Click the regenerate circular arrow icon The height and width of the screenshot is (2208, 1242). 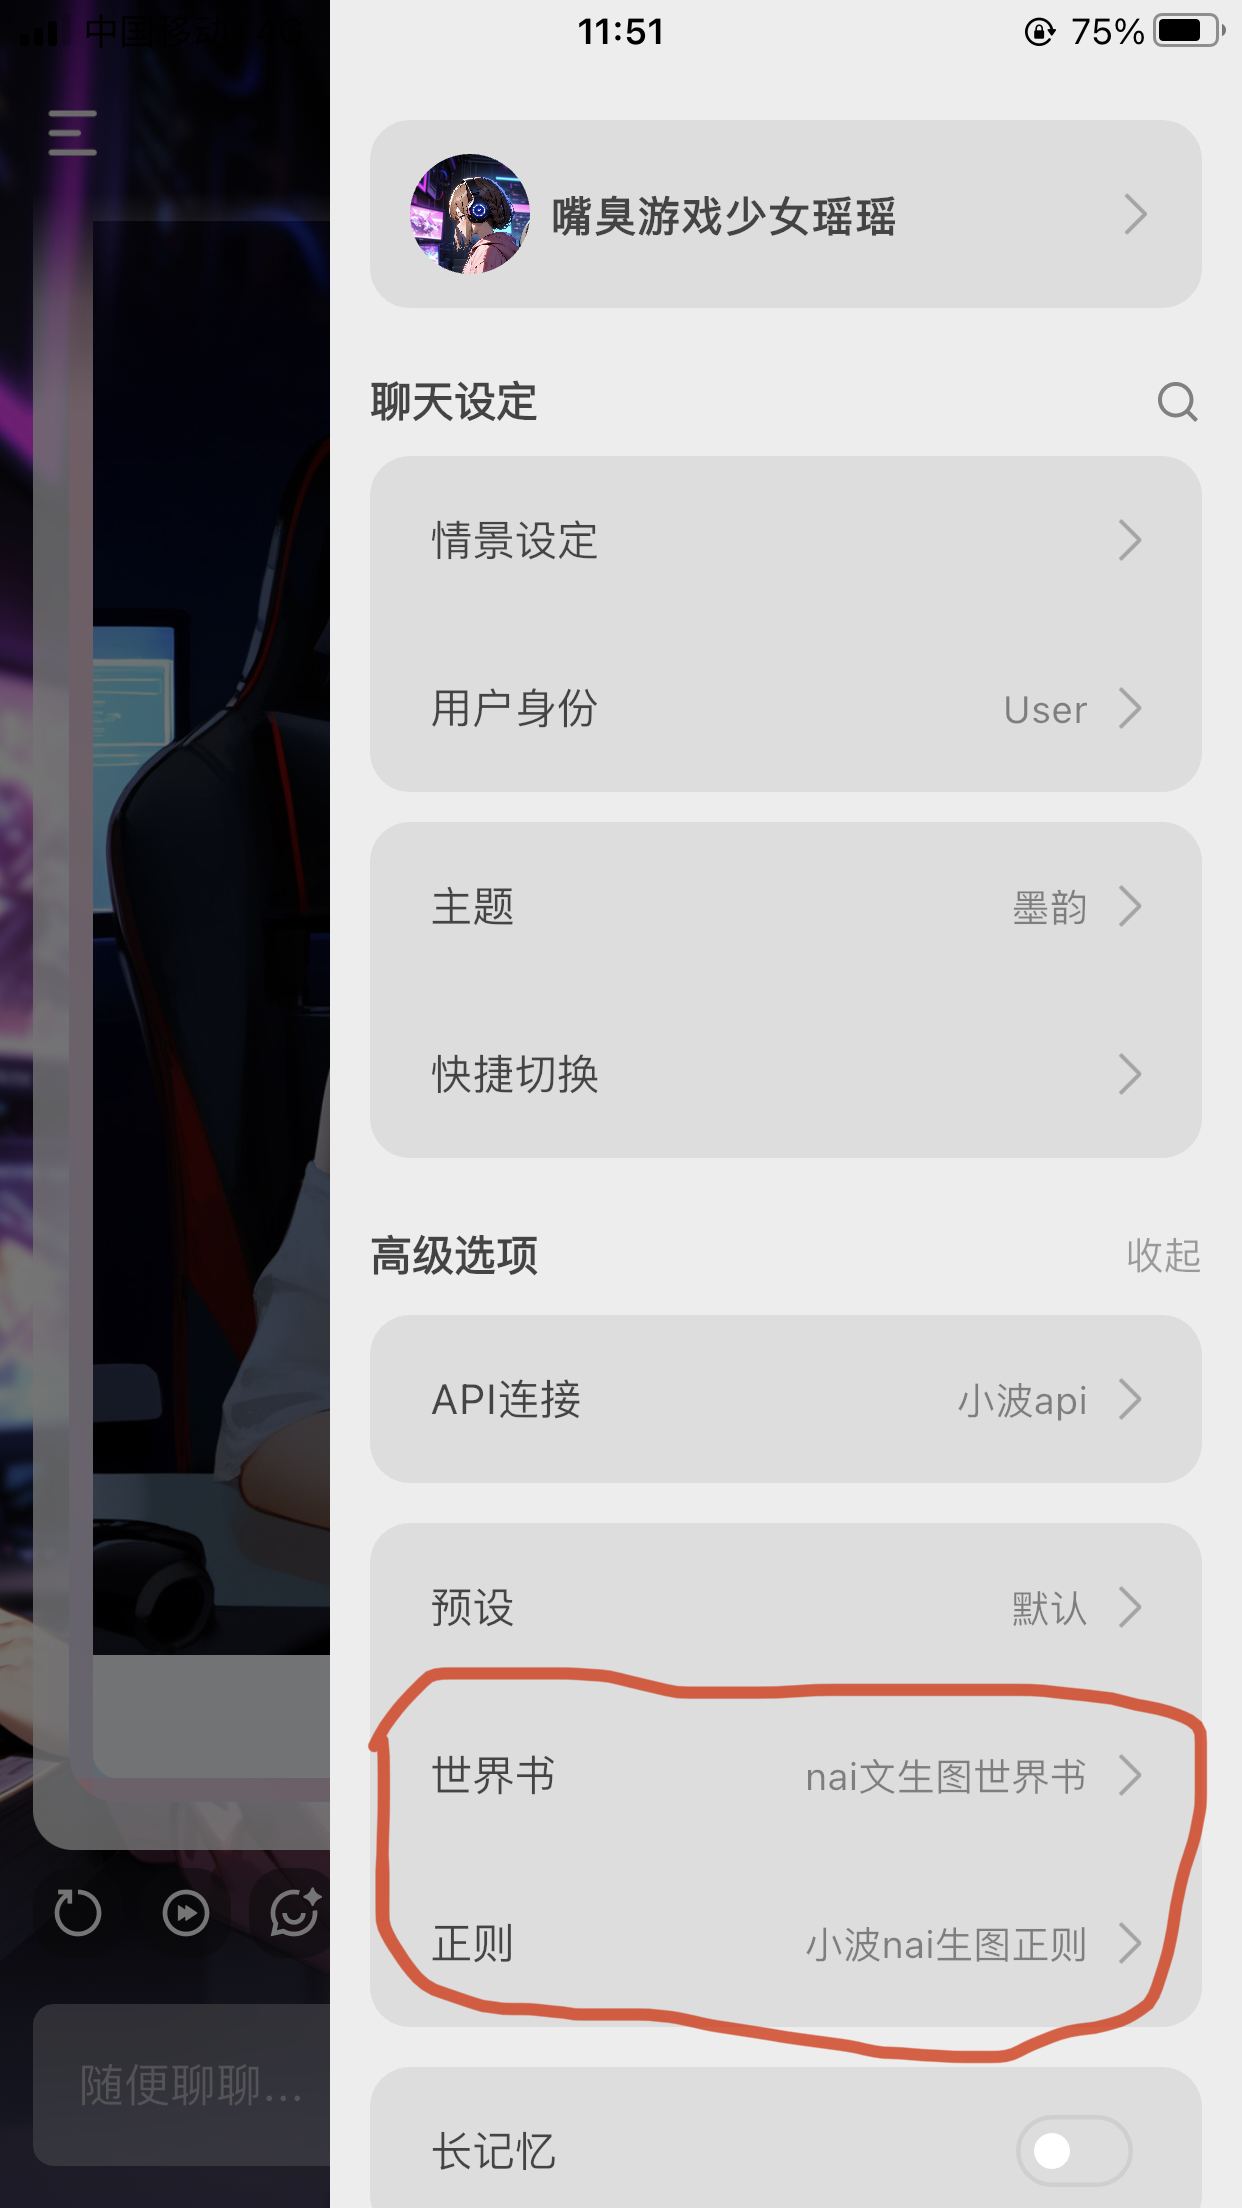(78, 1913)
